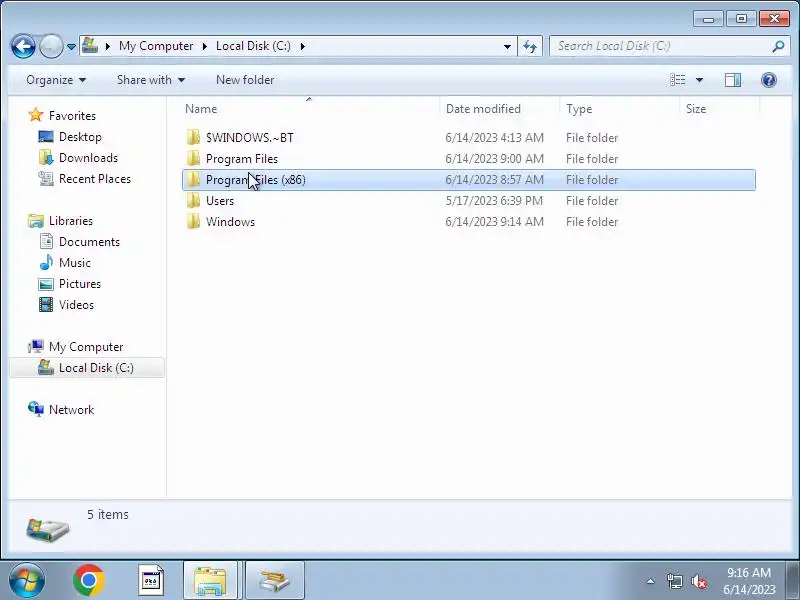Click the Network globe icon

pos(36,409)
